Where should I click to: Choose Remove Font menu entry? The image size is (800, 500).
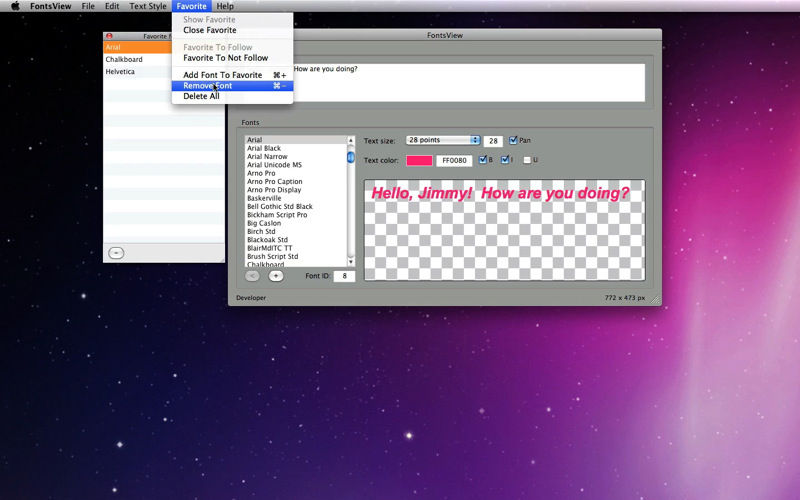tap(233, 86)
